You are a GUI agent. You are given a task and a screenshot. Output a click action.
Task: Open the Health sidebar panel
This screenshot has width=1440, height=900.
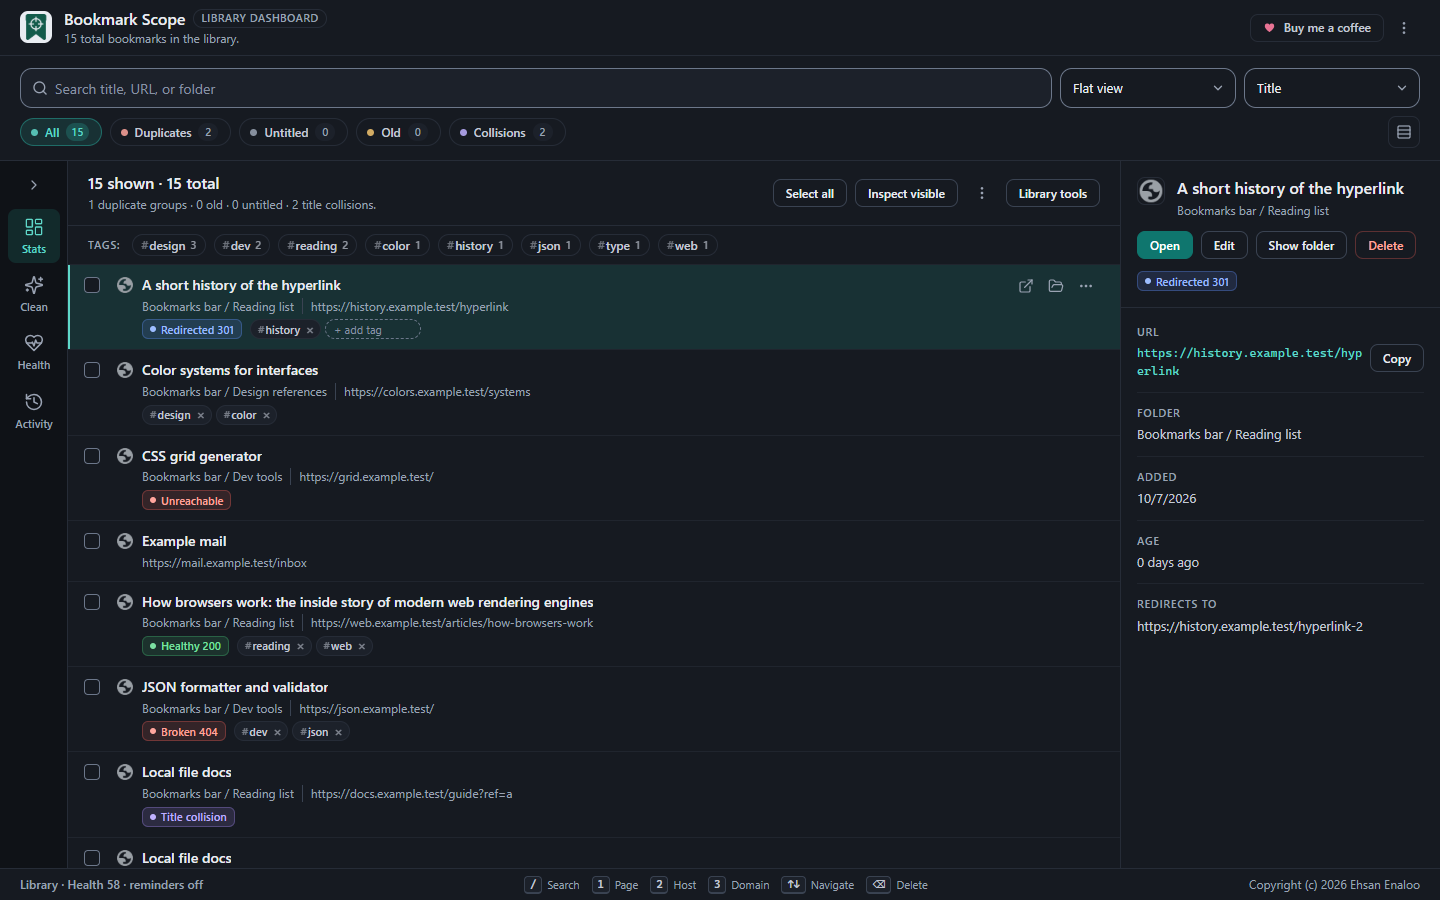pos(34,352)
